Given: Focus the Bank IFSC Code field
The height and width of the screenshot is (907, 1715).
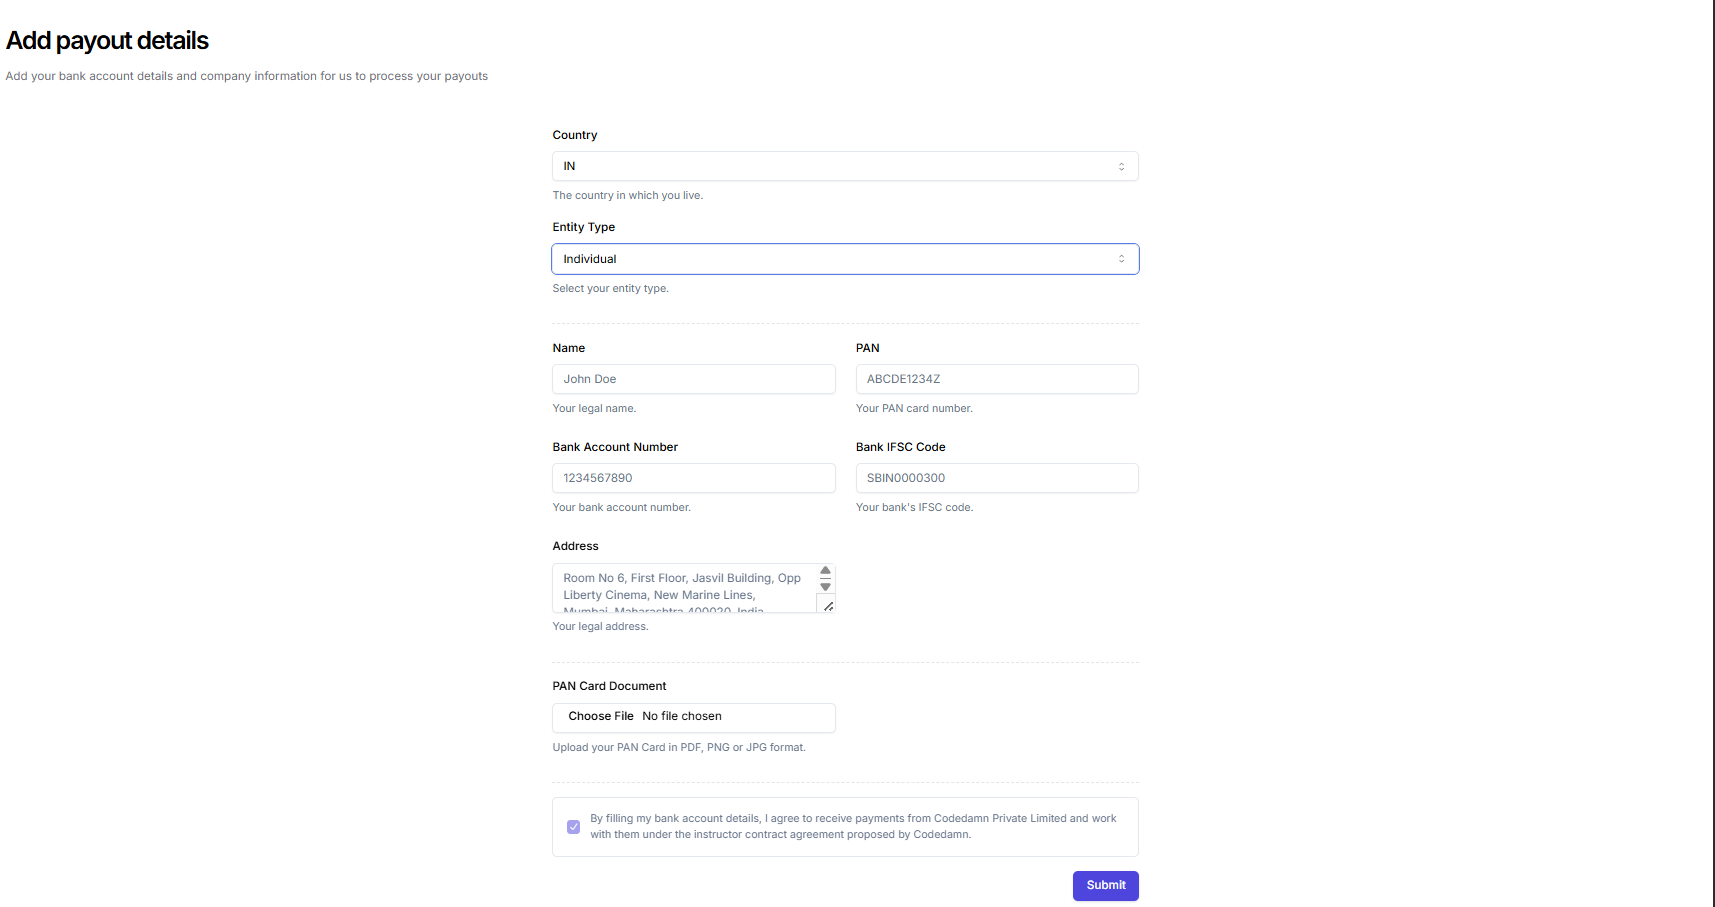Looking at the screenshot, I should coord(996,478).
